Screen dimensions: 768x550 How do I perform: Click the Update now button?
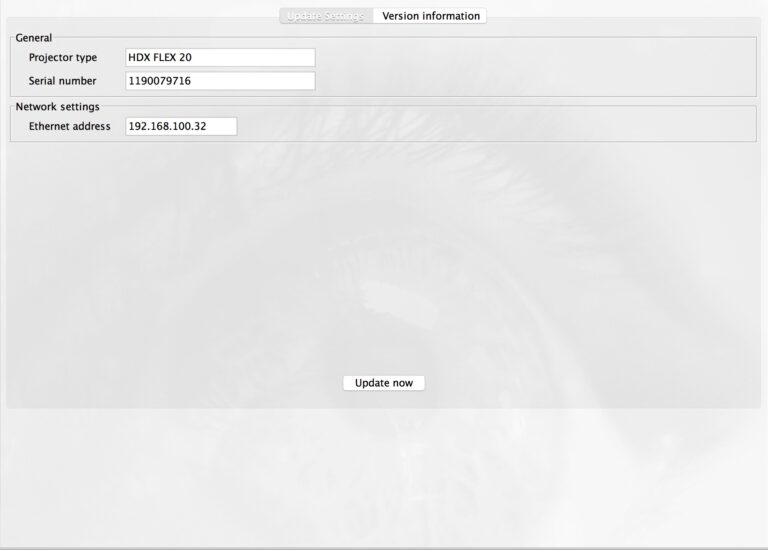(x=384, y=383)
